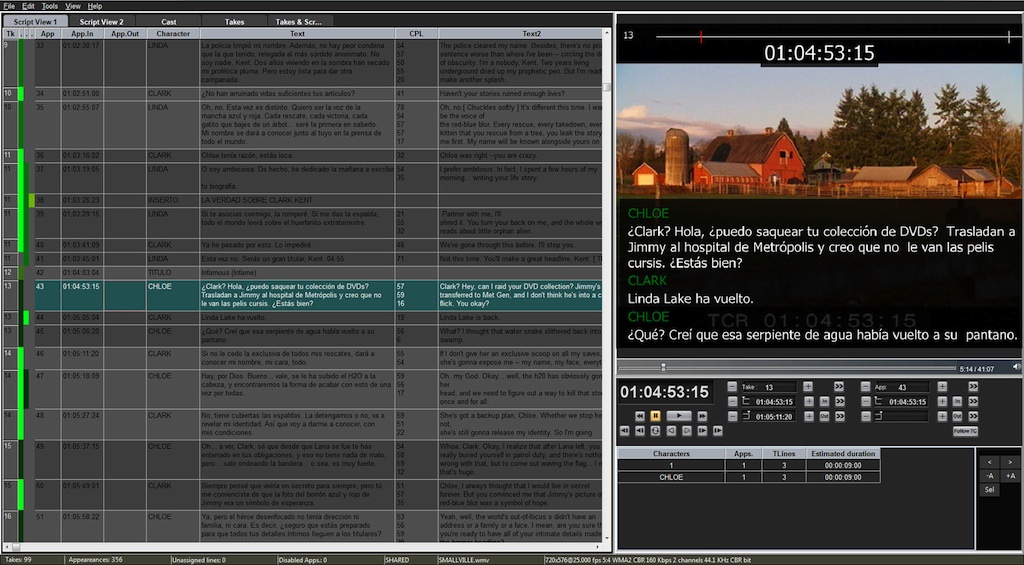
Task: Set take in-point with the In button
Action: [824, 402]
